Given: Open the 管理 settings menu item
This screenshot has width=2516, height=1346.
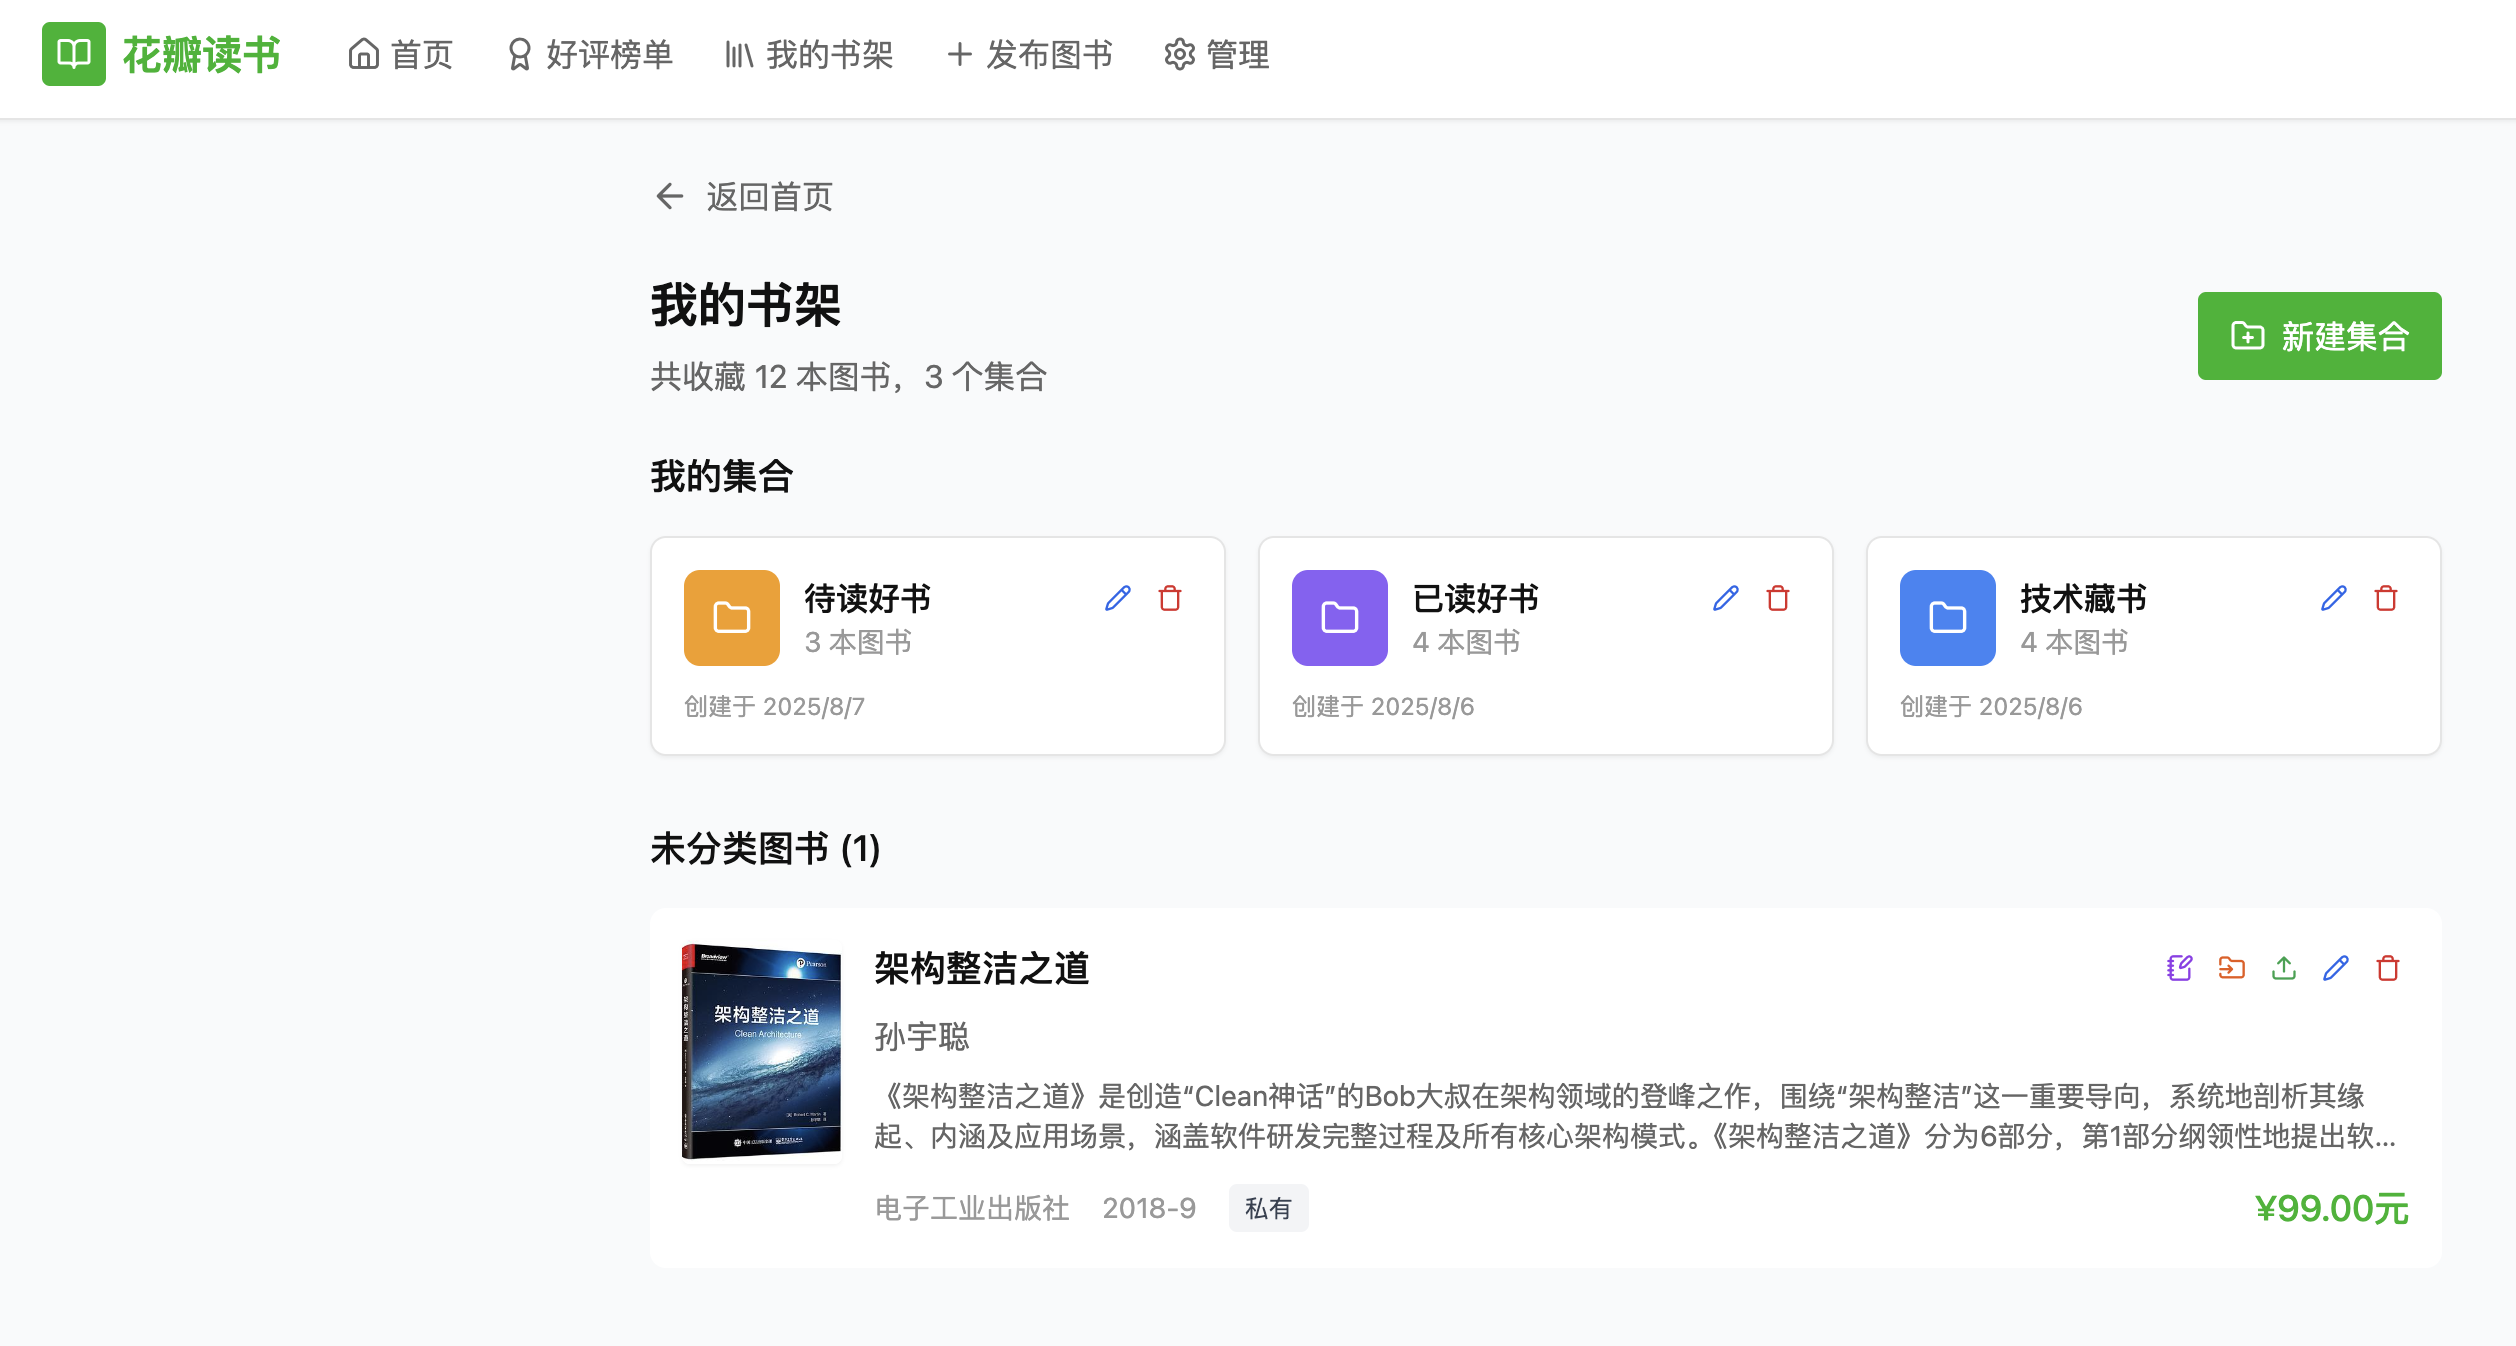Looking at the screenshot, I should 1217,54.
